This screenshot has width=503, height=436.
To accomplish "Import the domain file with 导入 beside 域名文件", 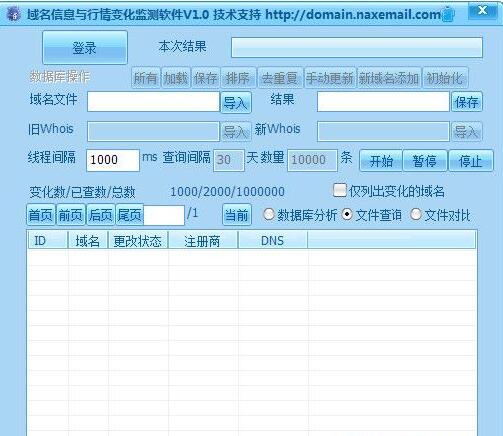I will [x=236, y=102].
